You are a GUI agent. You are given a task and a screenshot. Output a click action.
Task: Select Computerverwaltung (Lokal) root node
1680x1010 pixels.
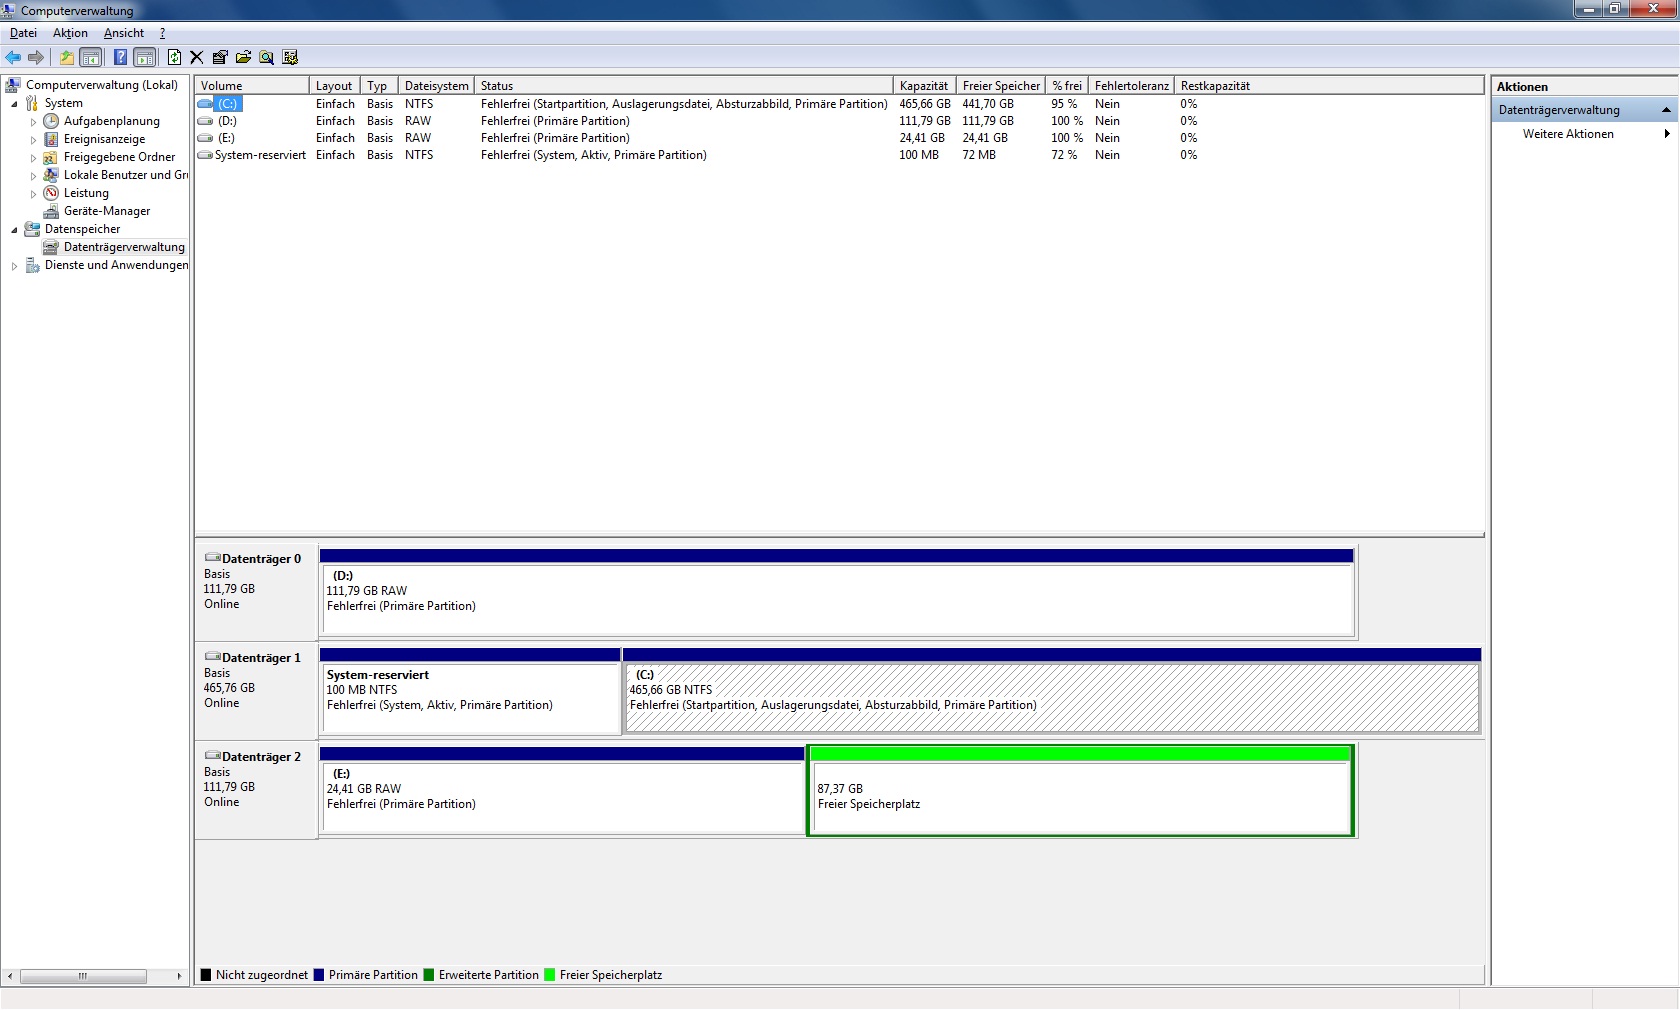coord(102,85)
